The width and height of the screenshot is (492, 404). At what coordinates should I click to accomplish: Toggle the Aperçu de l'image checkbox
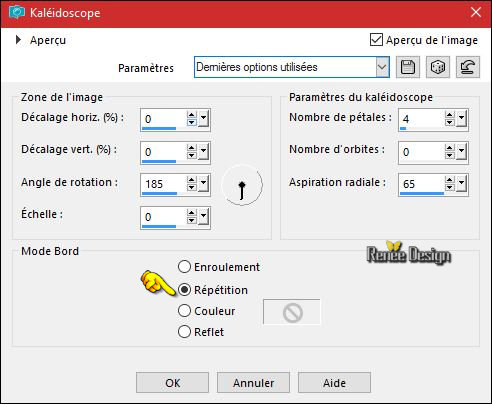tap(376, 40)
